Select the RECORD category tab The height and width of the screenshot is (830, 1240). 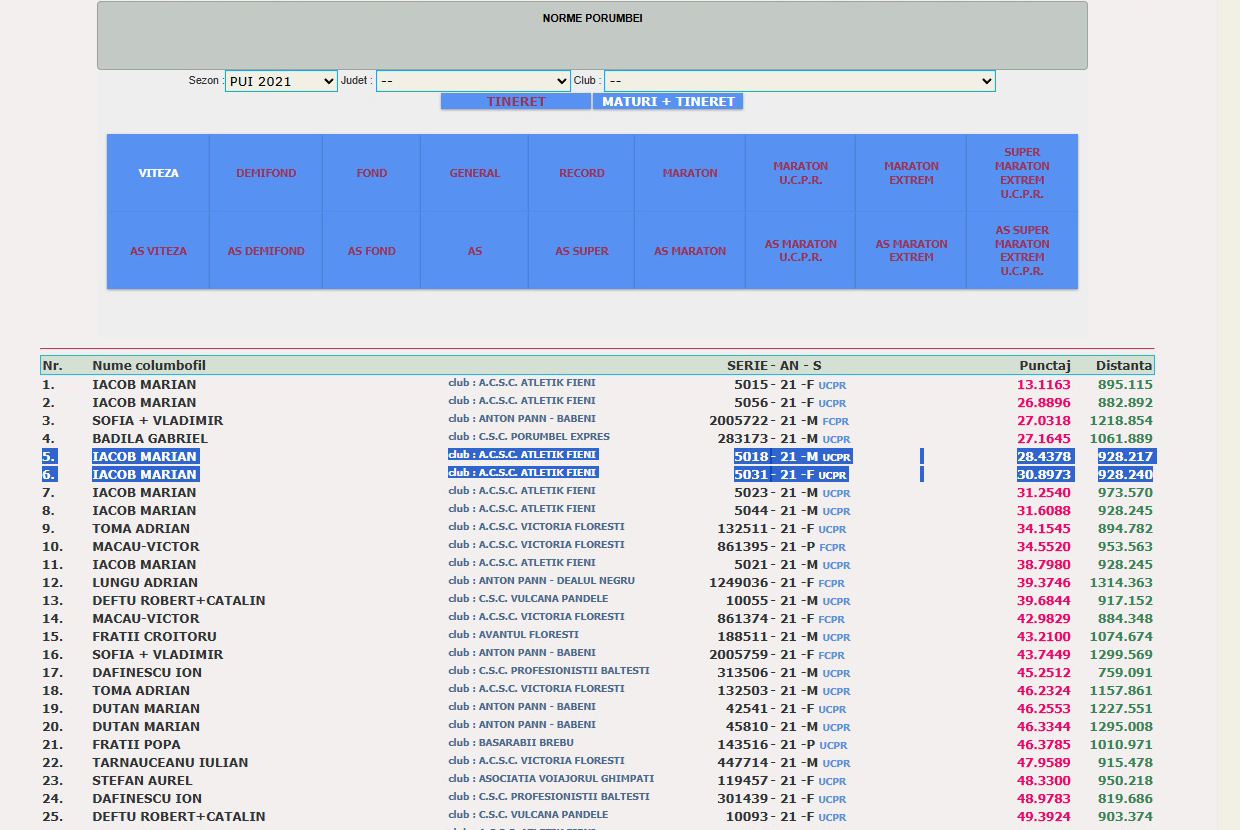581,173
